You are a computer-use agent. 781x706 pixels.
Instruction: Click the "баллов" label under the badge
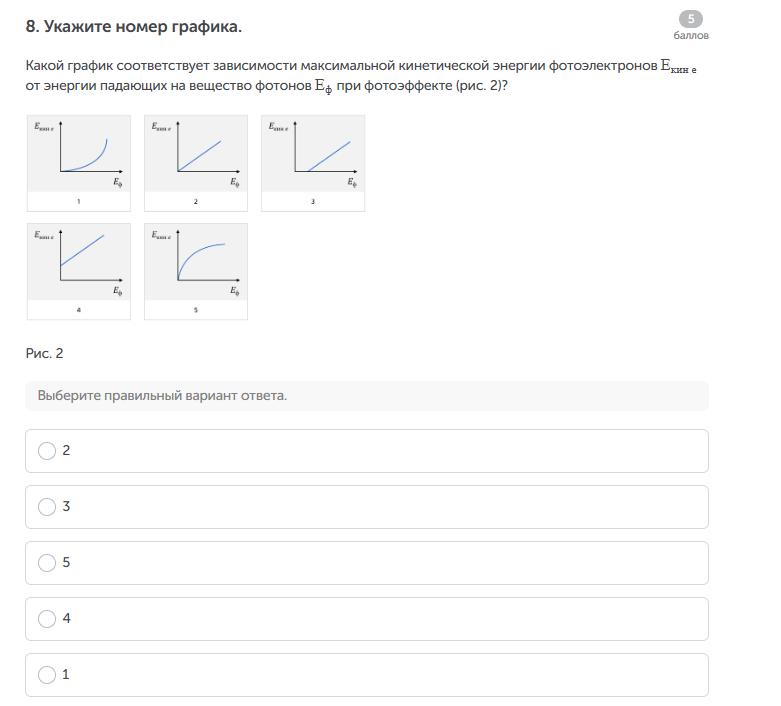click(690, 35)
